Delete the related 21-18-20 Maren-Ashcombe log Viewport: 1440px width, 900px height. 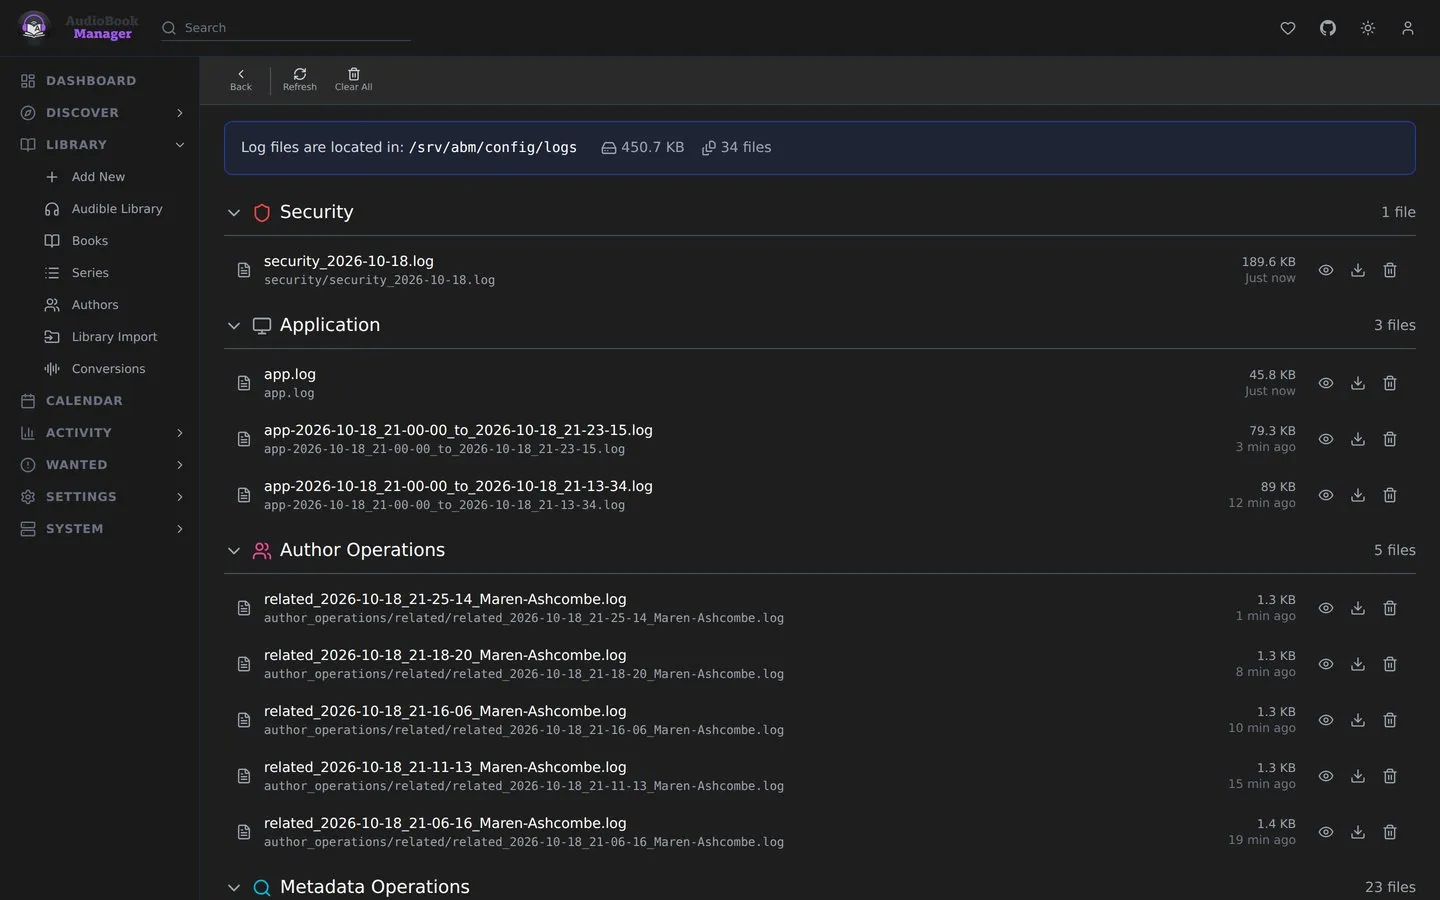pos(1390,664)
